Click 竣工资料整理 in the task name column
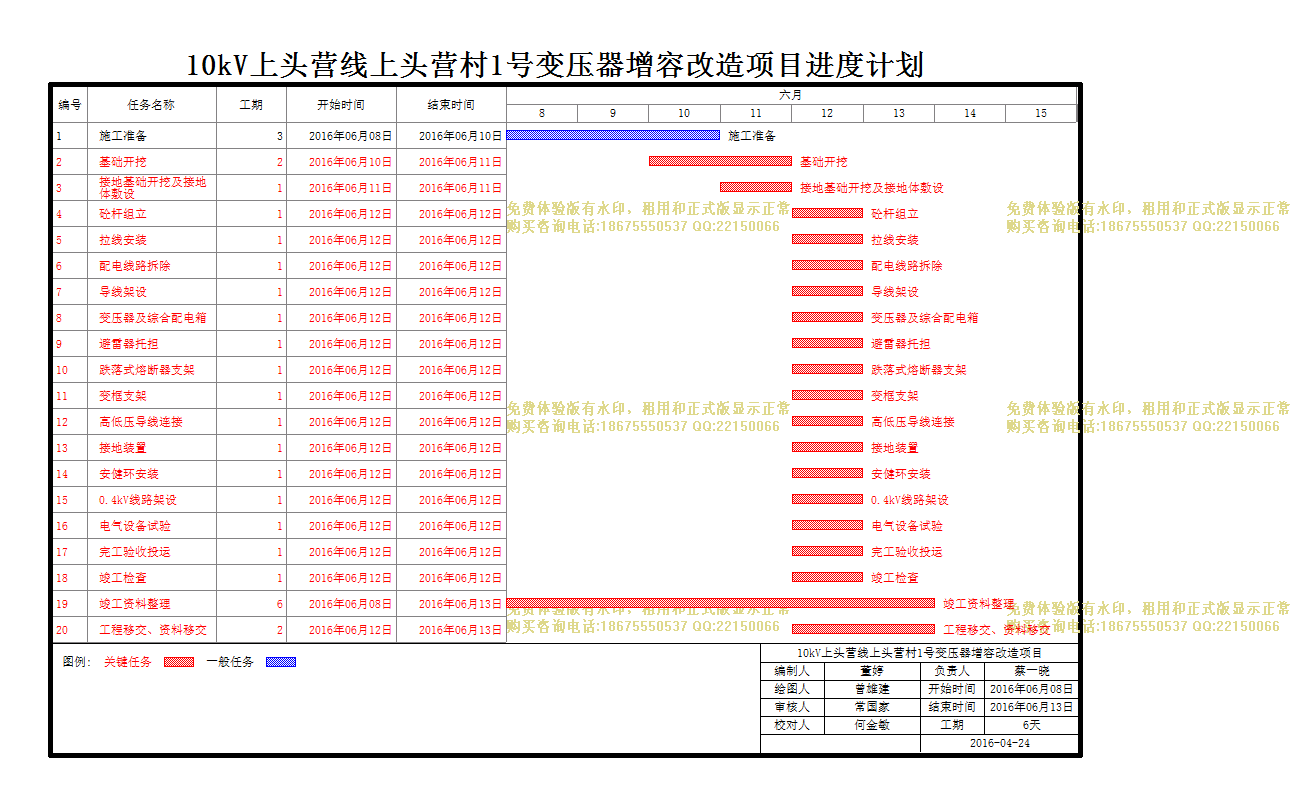The image size is (1290, 804). tap(135, 604)
